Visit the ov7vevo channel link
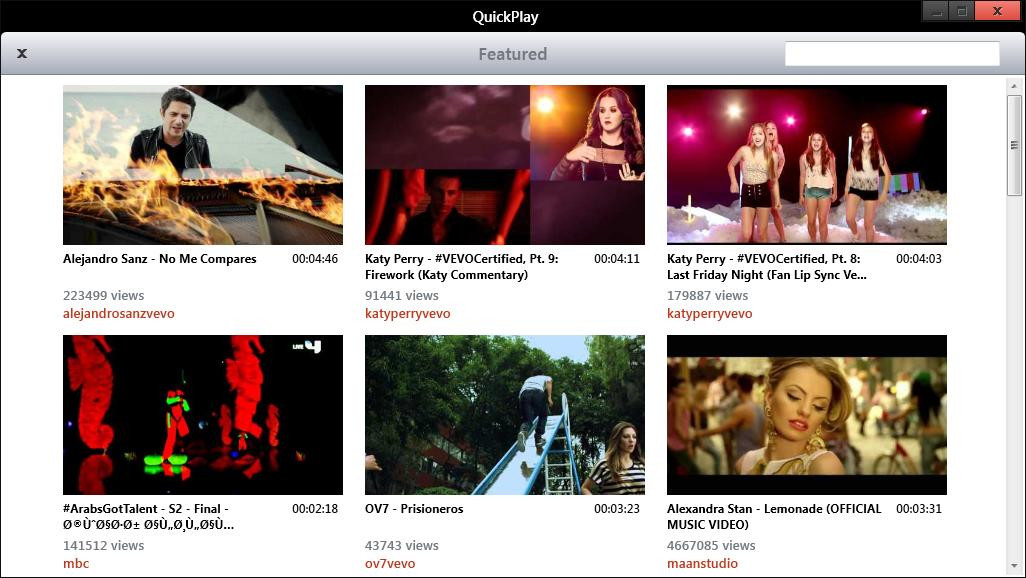Image resolution: width=1026 pixels, height=578 pixels. coord(390,564)
